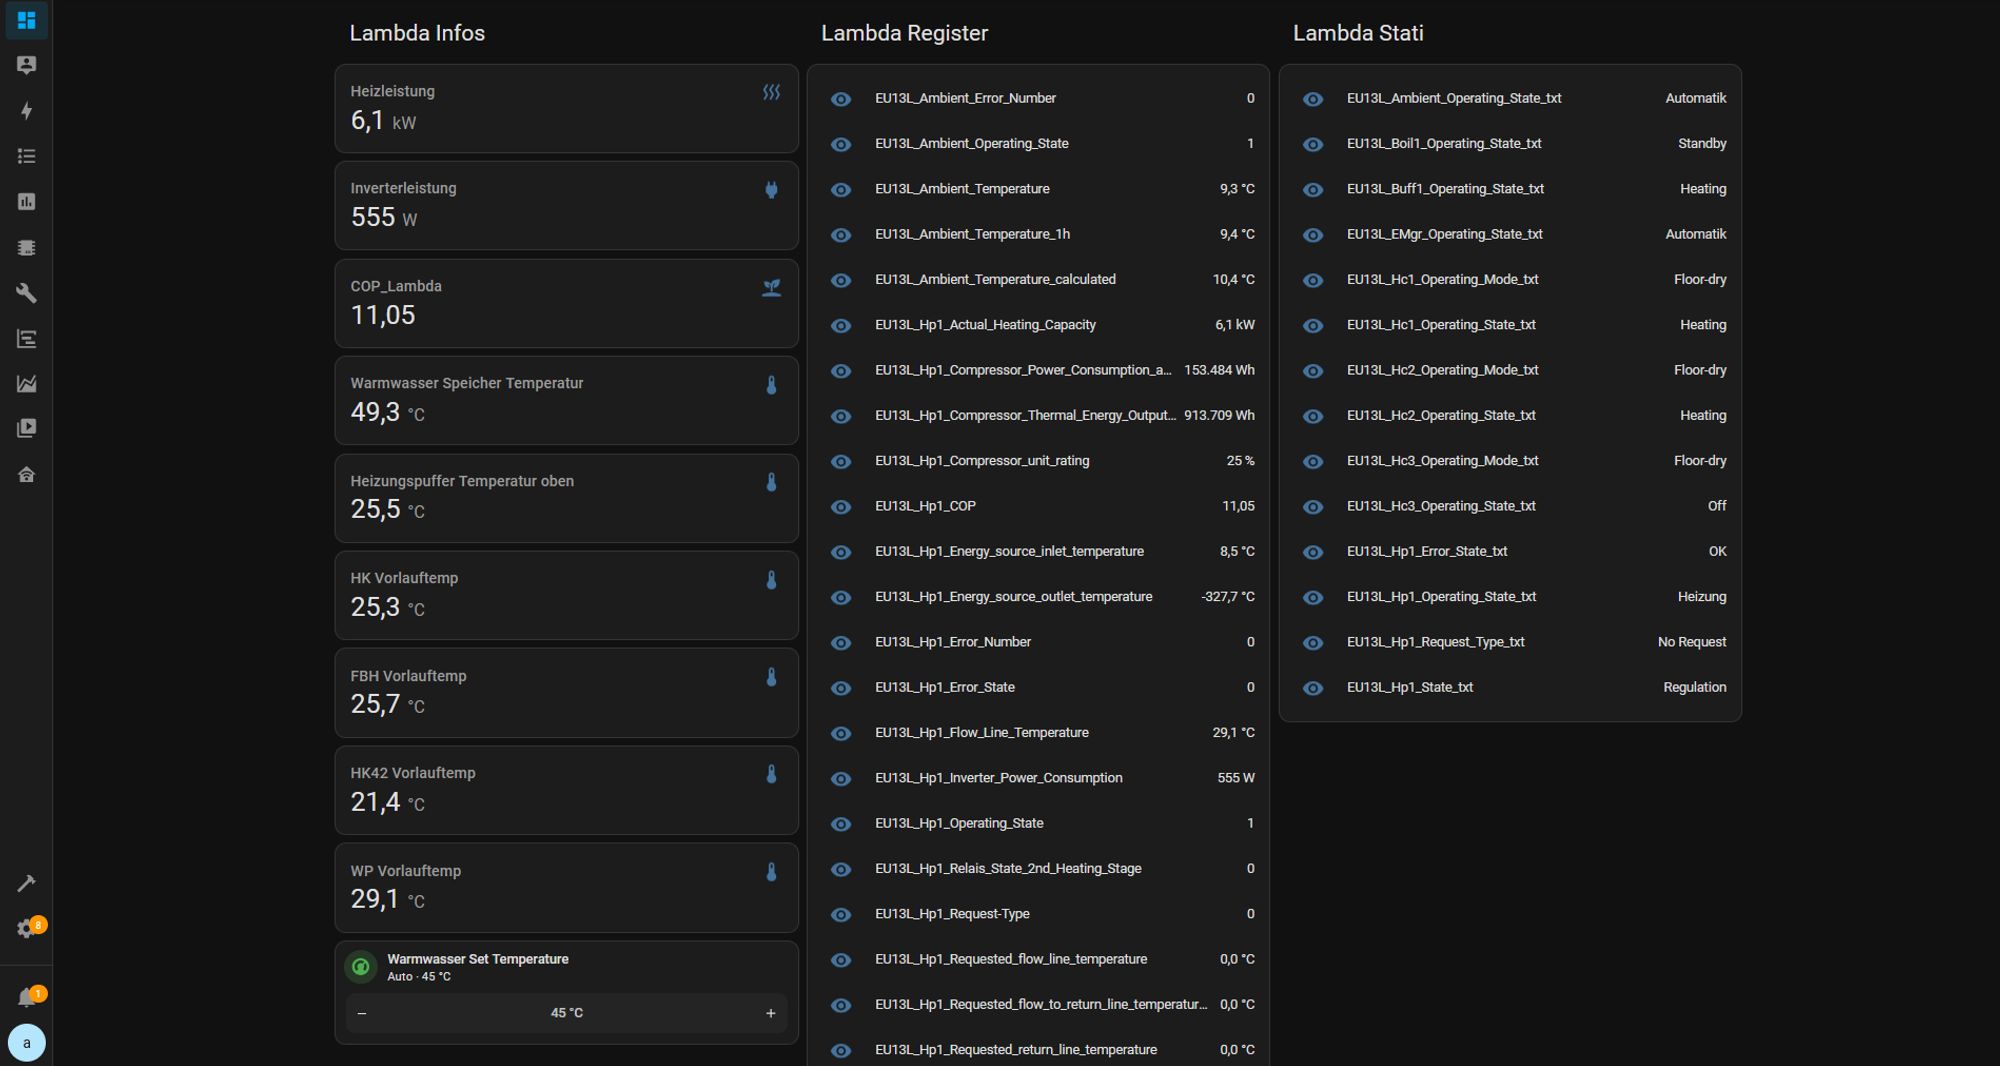Click thermometer icon on FBH Vorlauftemp card
Viewport: 2000px width, 1066px height.
coord(771,677)
